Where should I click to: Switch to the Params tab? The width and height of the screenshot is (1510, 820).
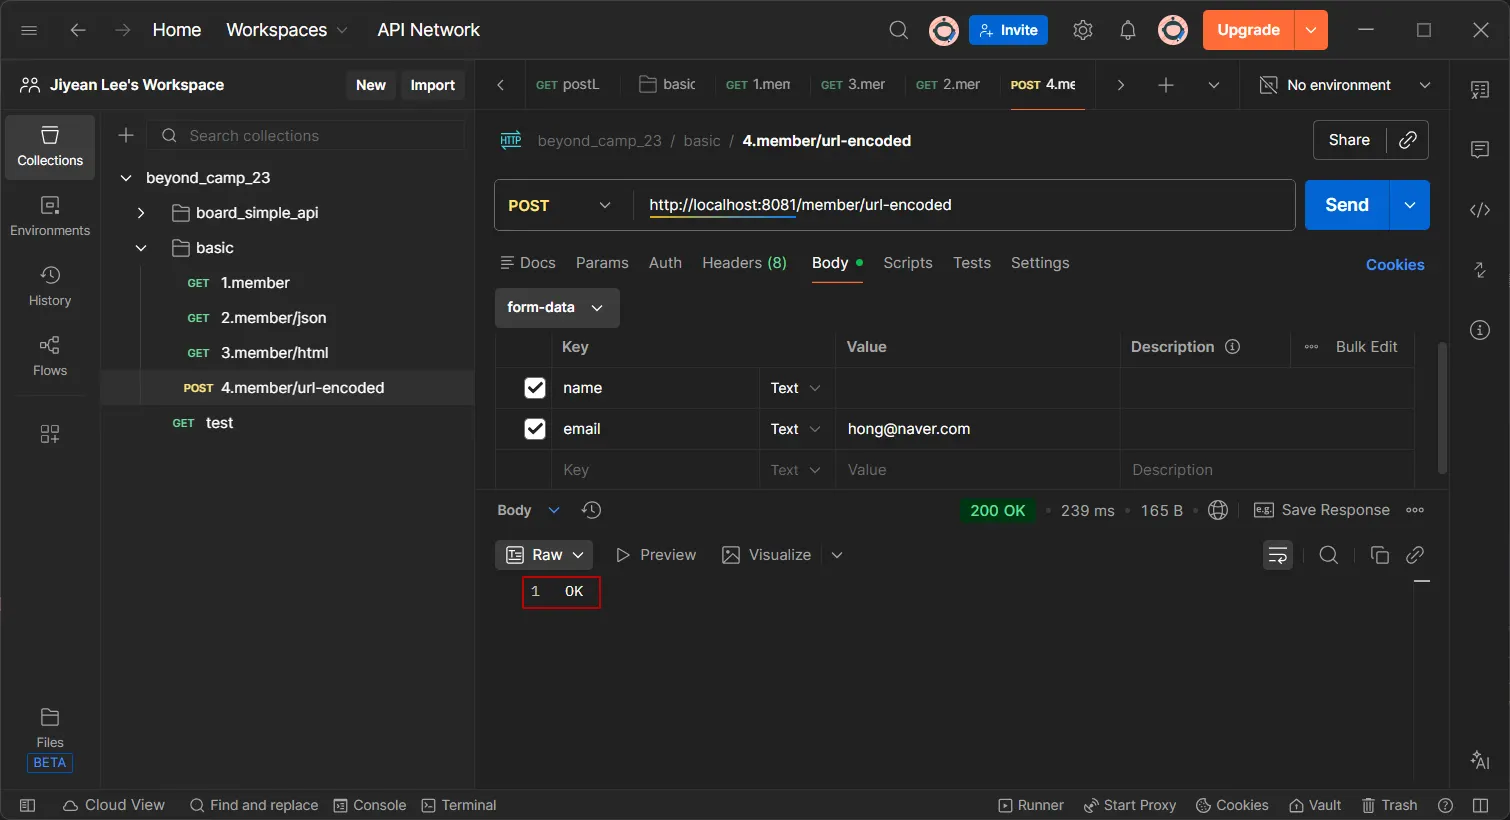[x=602, y=263]
